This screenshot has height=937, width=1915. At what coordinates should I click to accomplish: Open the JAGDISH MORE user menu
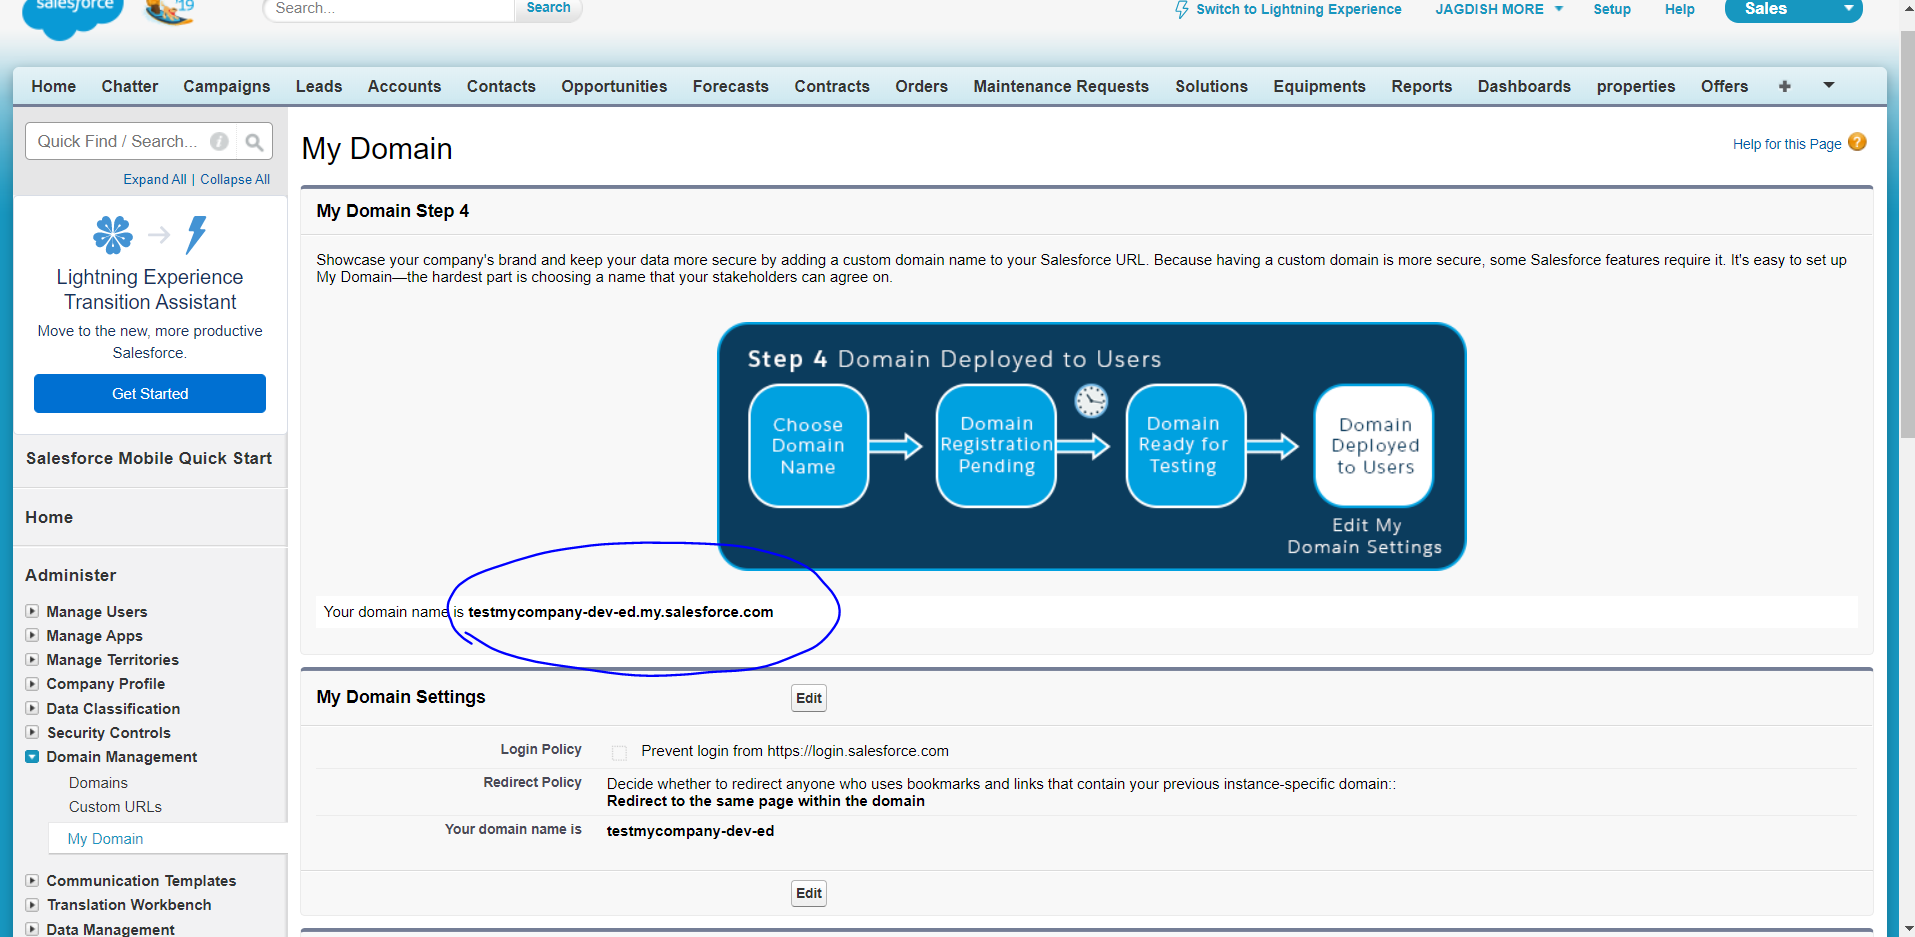1499,9
